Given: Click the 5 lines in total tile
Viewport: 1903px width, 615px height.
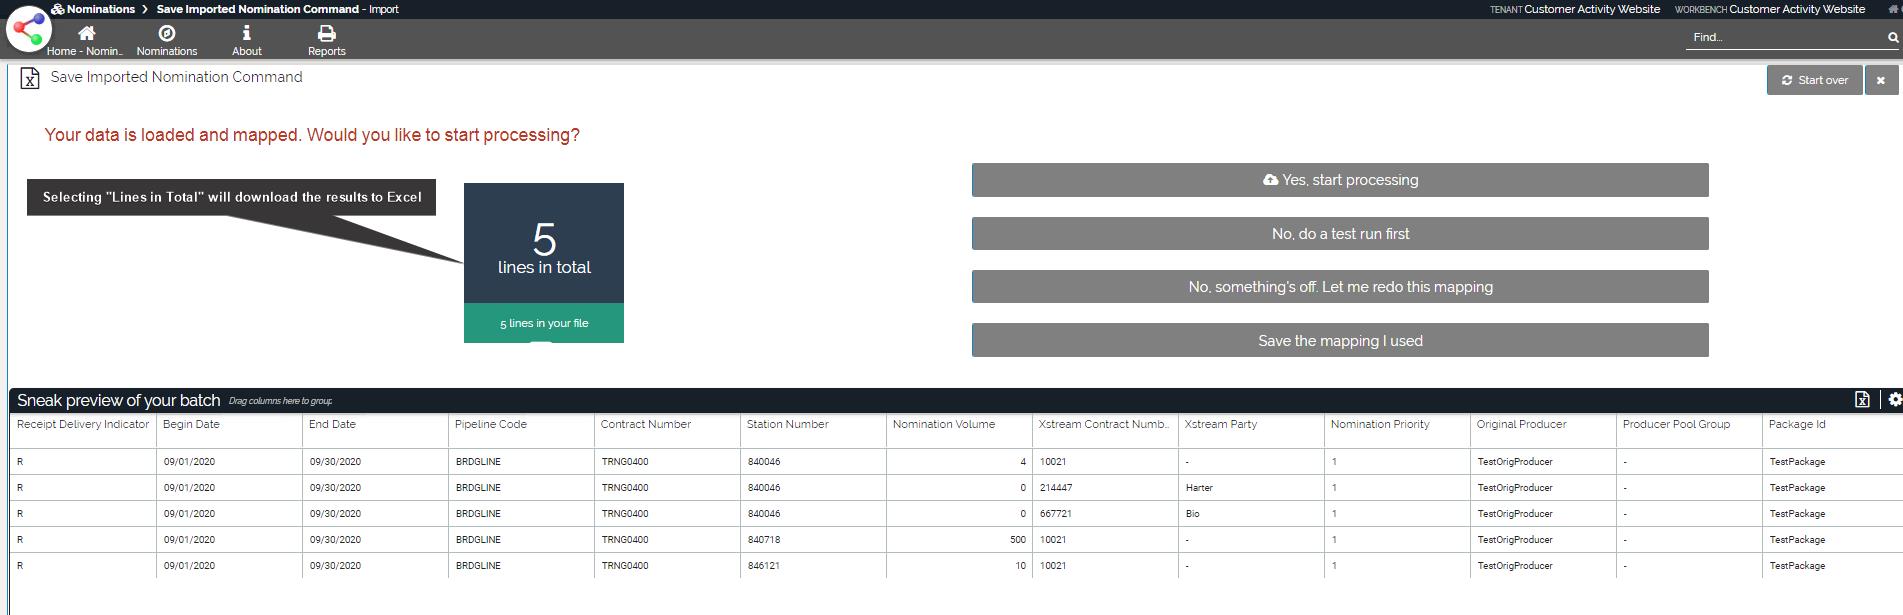Looking at the screenshot, I should point(544,245).
